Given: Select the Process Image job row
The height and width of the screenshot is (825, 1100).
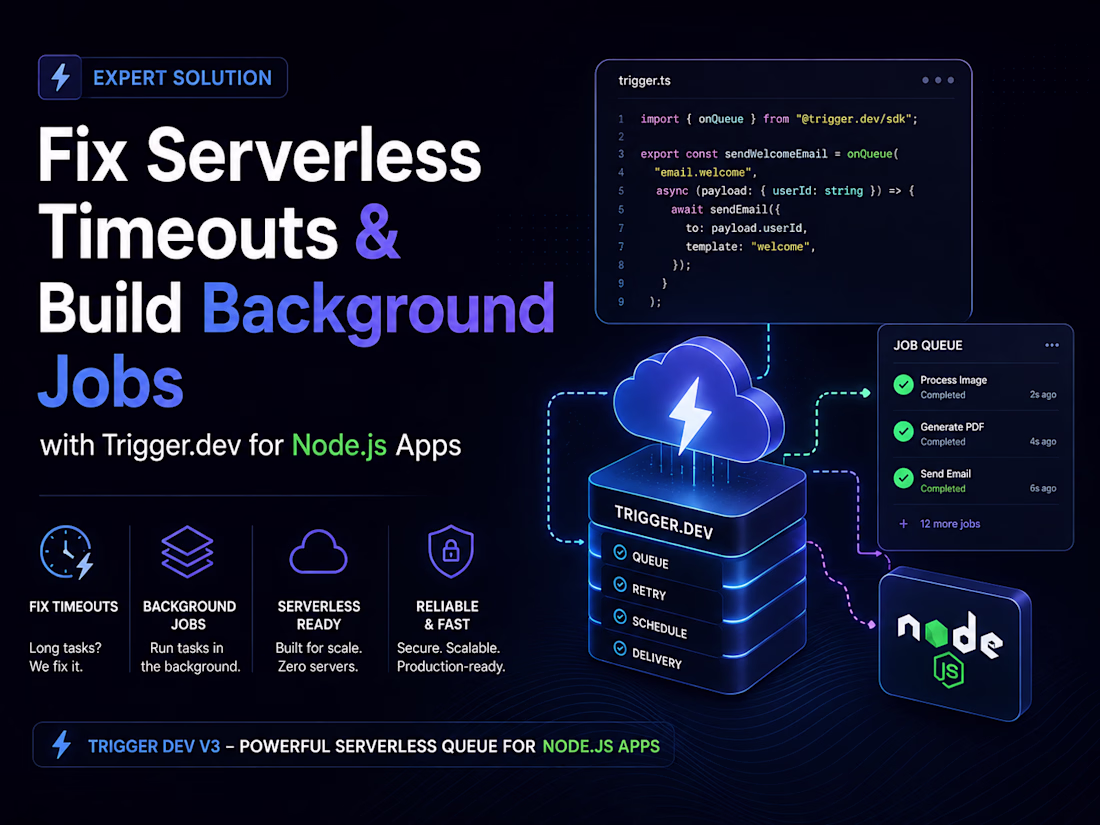Looking at the screenshot, I should [x=975, y=387].
